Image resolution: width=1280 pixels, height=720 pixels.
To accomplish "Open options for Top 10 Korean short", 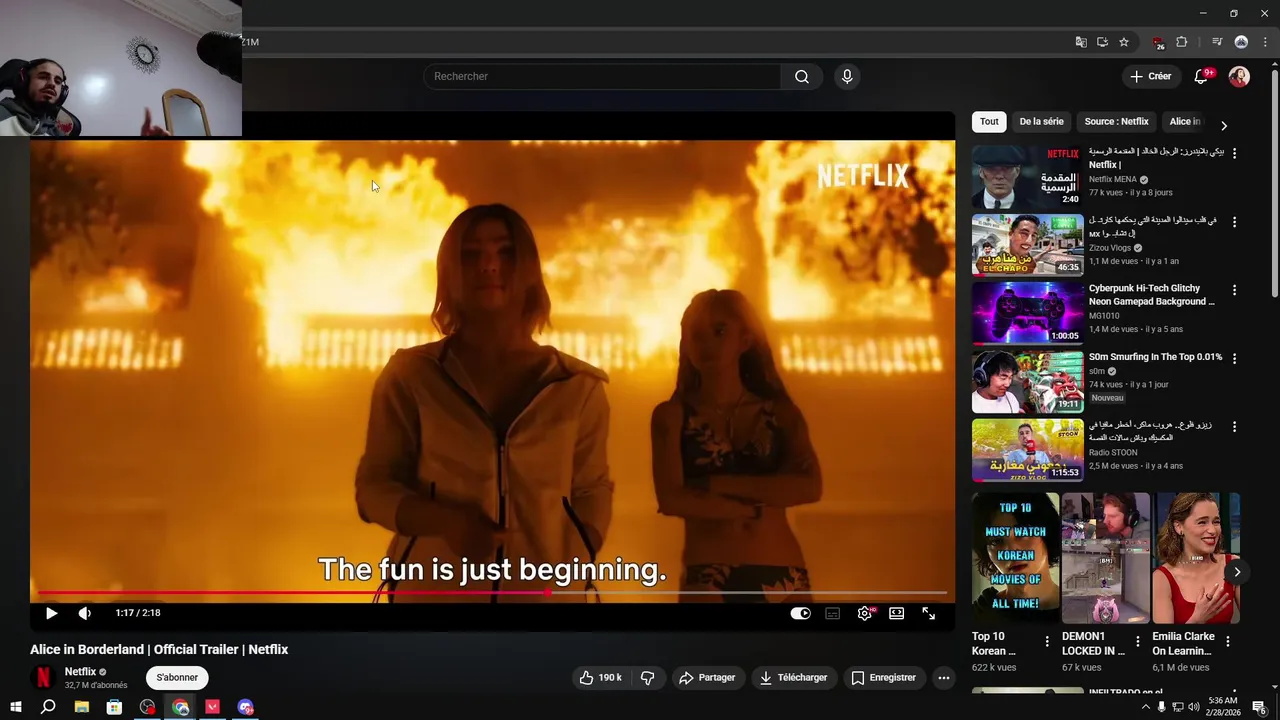I will coord(1047,641).
